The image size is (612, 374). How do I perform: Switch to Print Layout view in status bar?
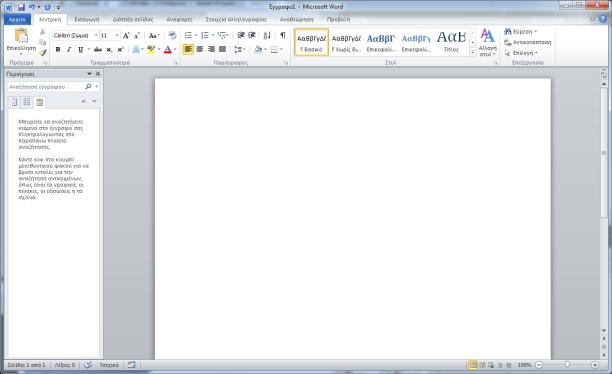pyautogui.click(x=473, y=365)
